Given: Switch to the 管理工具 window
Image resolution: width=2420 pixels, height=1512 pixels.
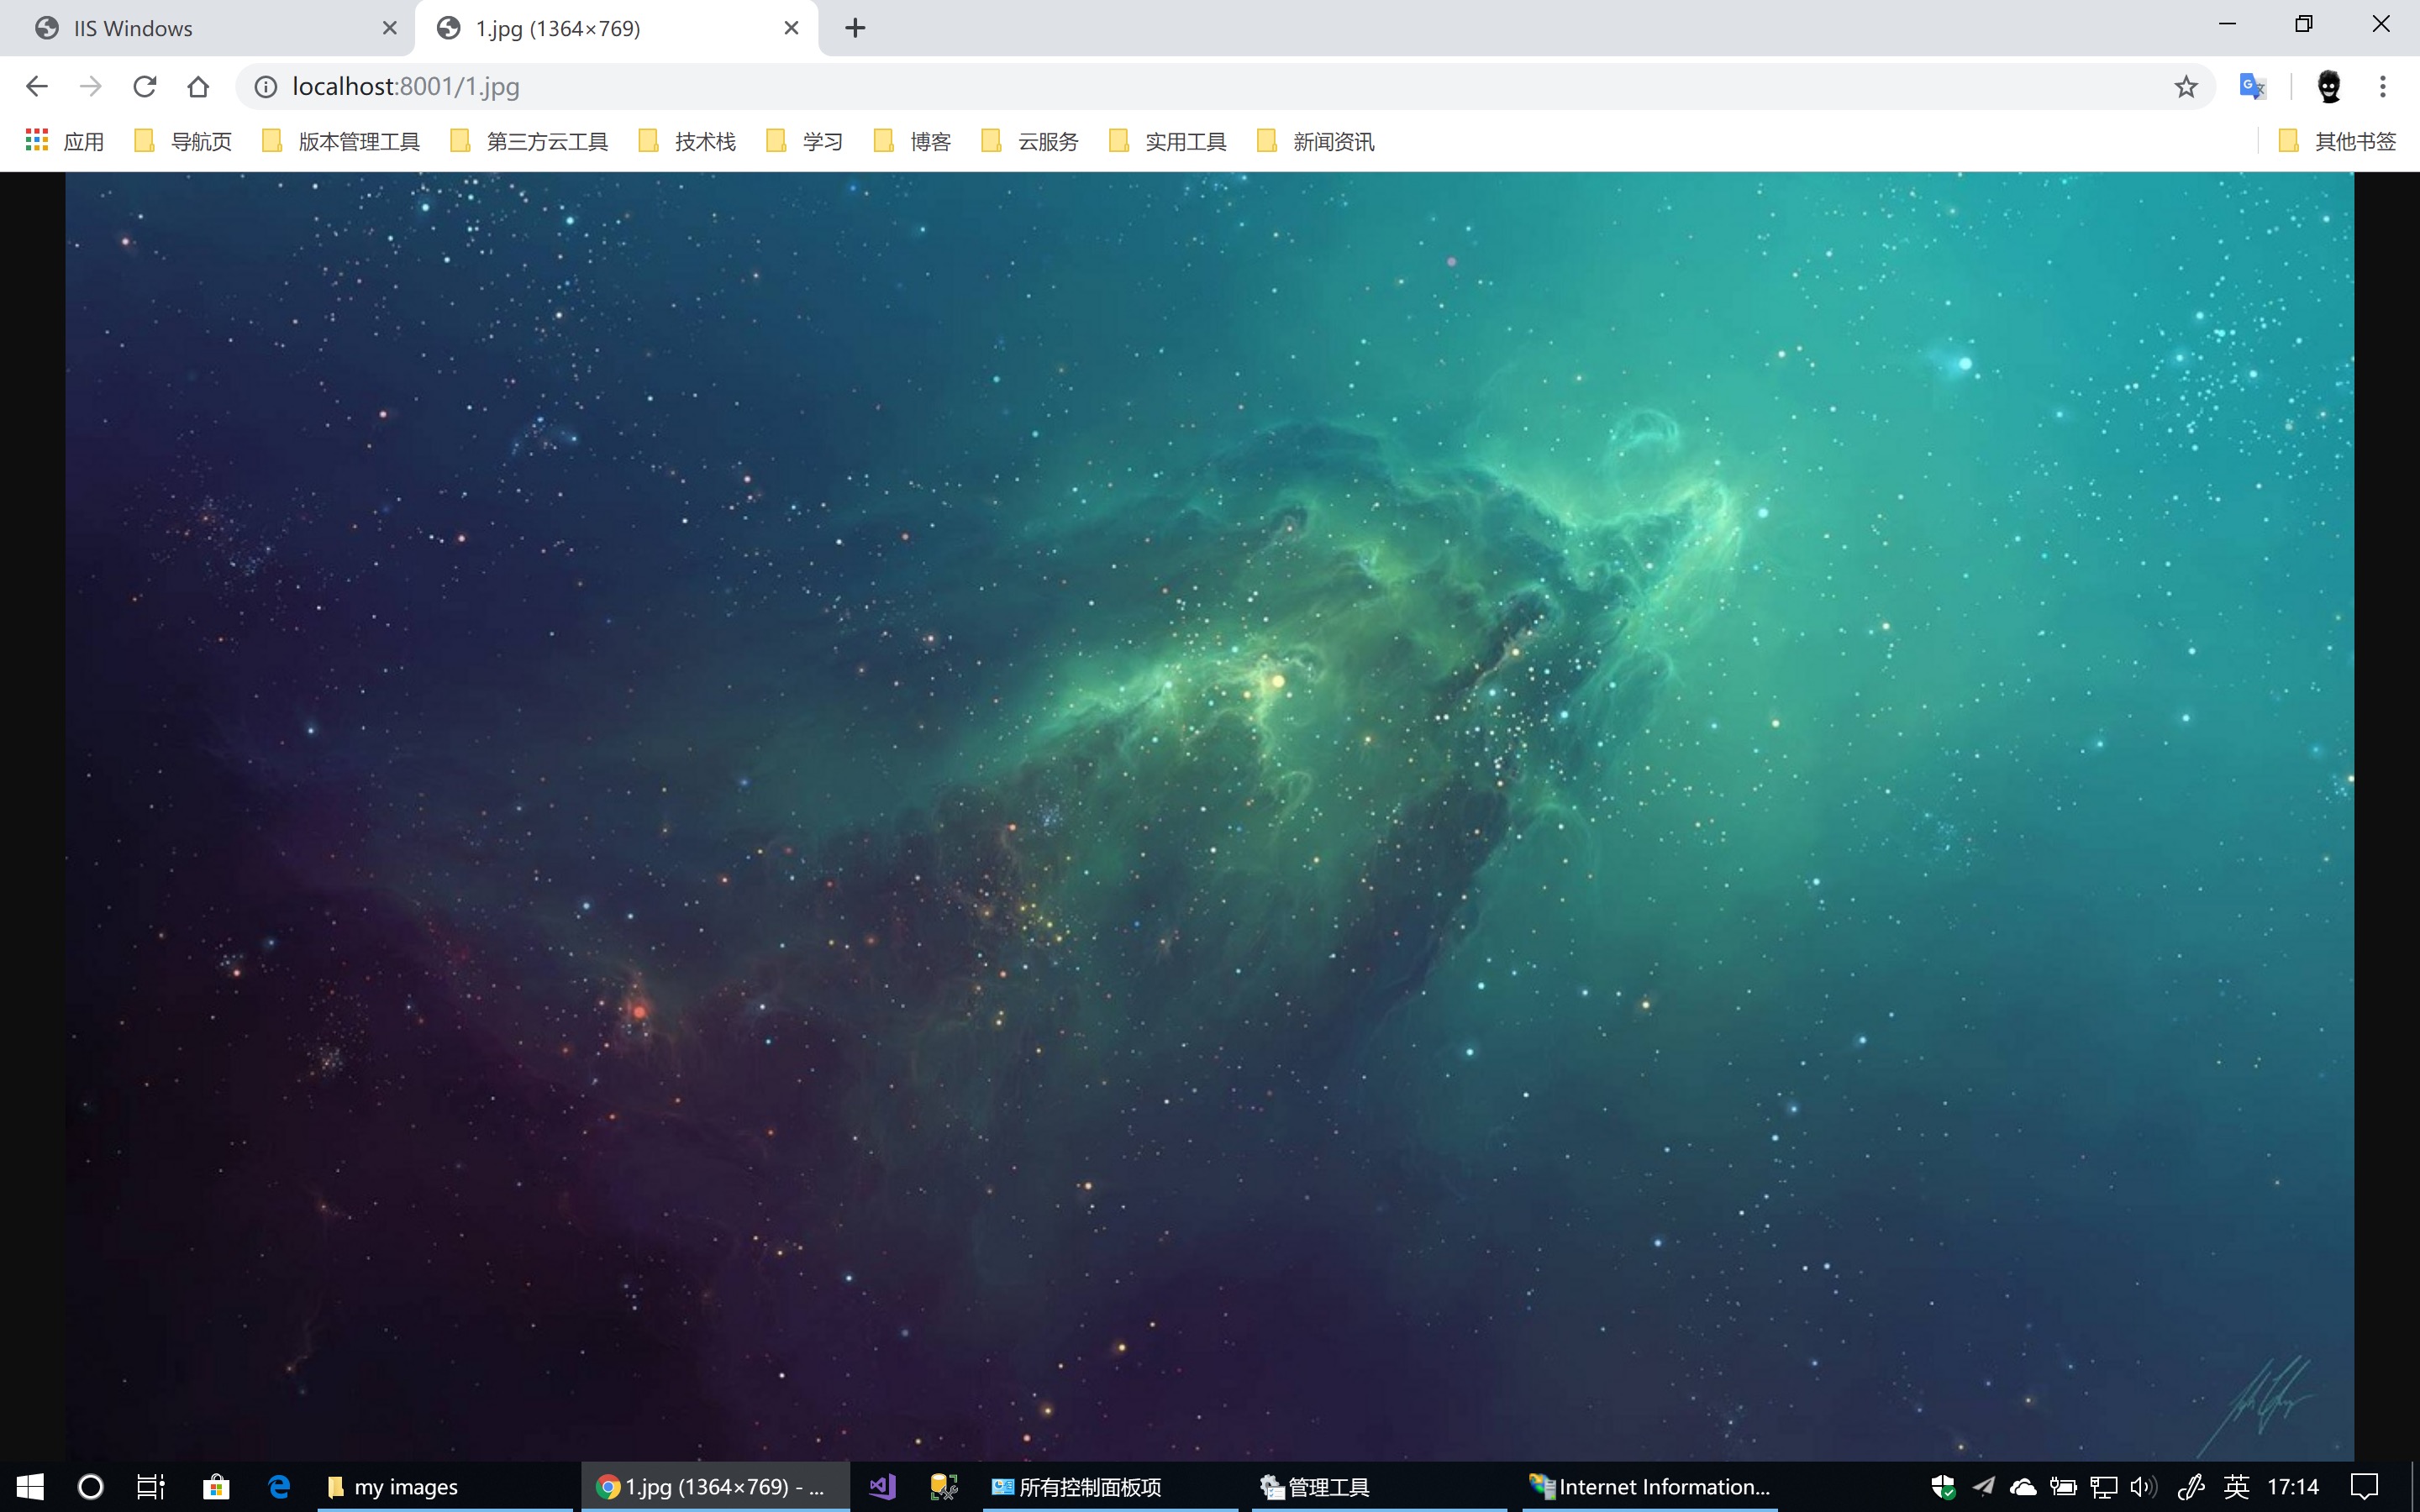Looking at the screenshot, I should tap(1380, 1487).
